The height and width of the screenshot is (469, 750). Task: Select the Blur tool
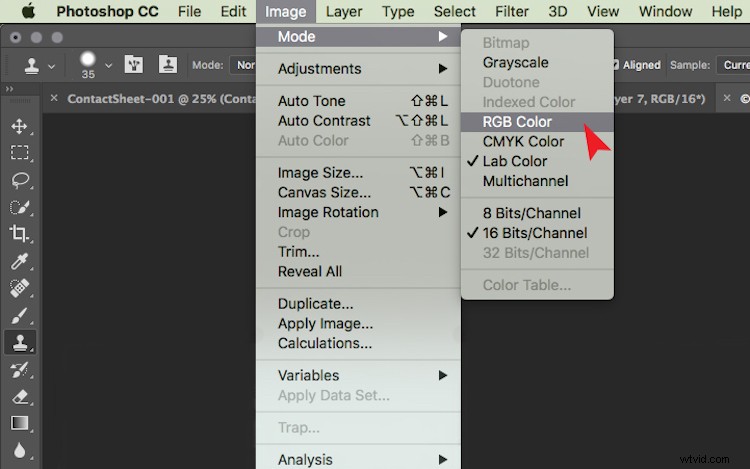(x=19, y=450)
